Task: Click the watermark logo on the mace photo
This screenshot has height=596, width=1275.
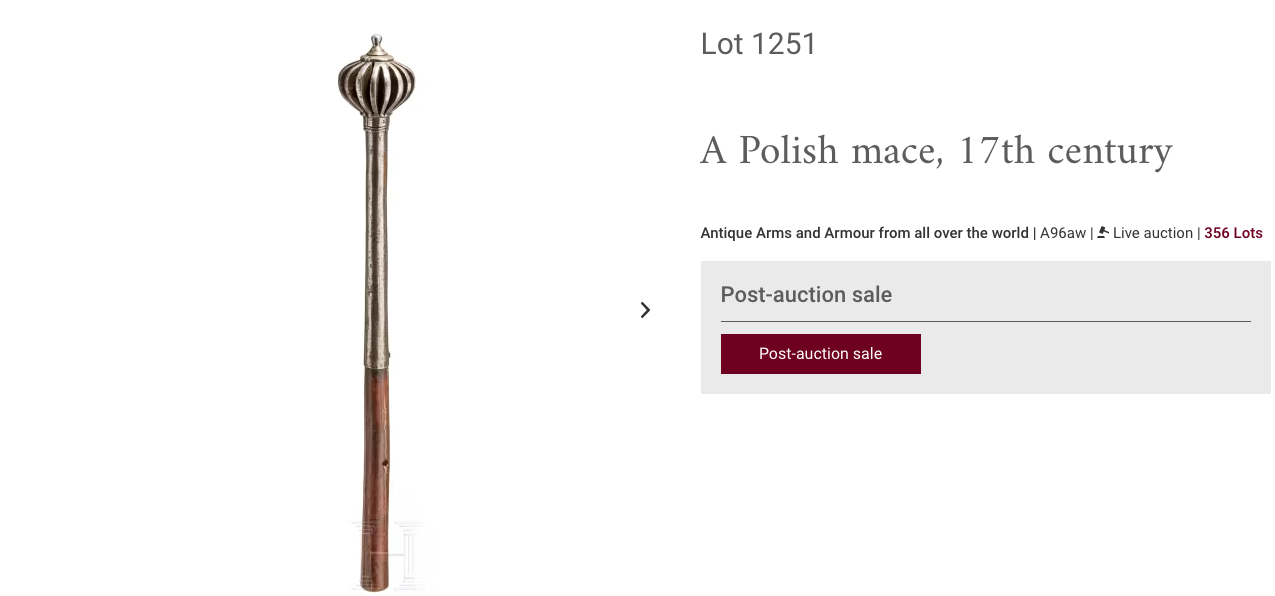Action: (x=388, y=554)
